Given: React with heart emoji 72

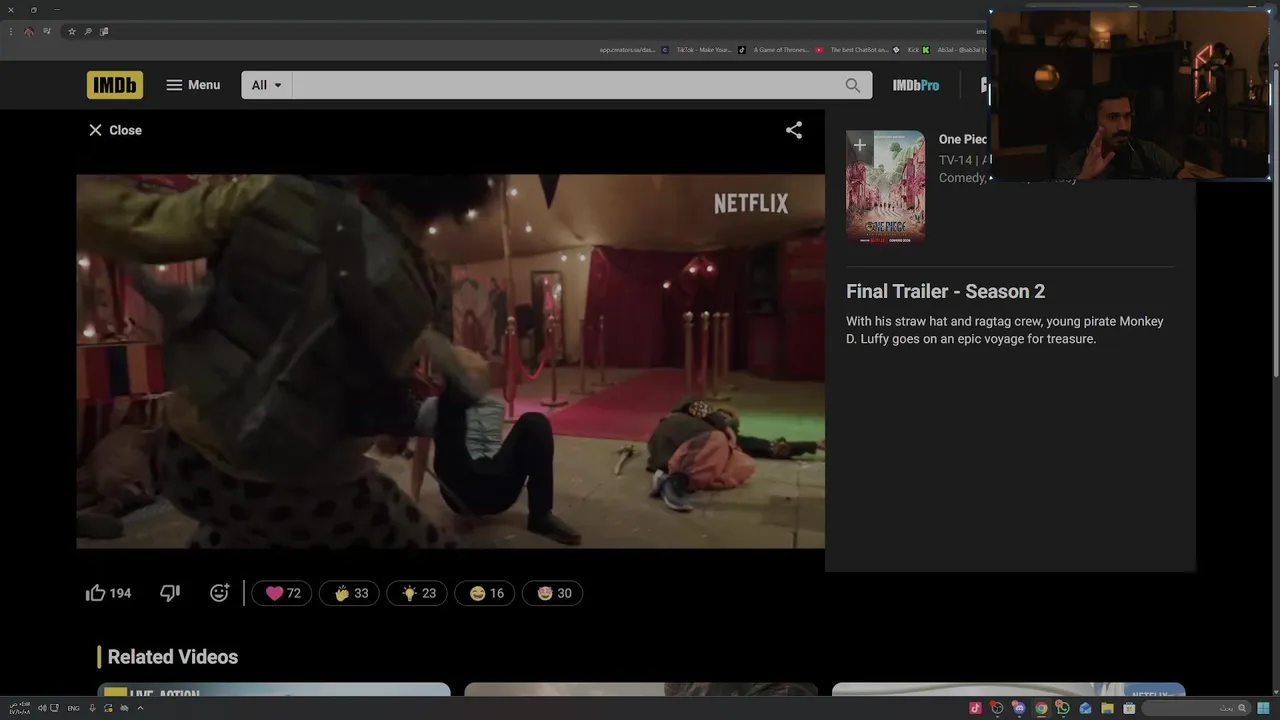Looking at the screenshot, I should 282,593.
